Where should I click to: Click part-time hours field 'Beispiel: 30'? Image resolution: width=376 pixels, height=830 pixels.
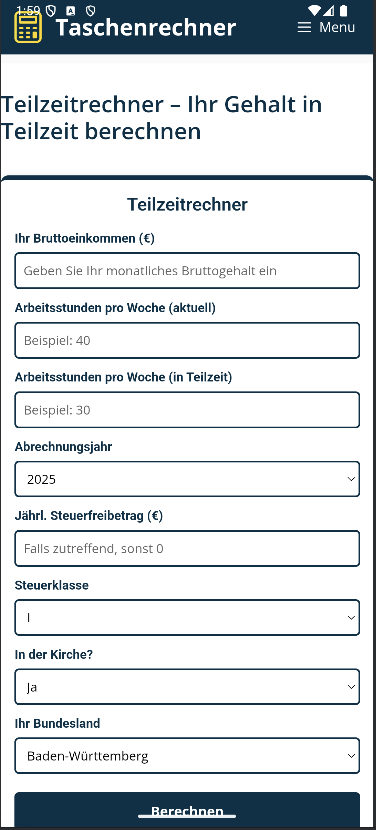(x=187, y=410)
